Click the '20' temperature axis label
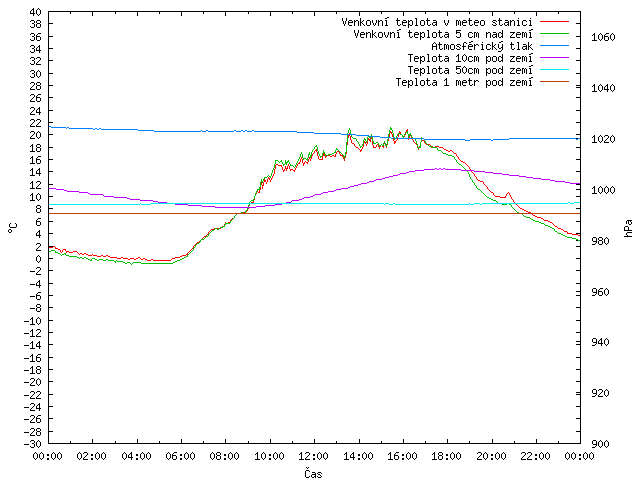The width and height of the screenshot is (640, 480). click(x=36, y=136)
